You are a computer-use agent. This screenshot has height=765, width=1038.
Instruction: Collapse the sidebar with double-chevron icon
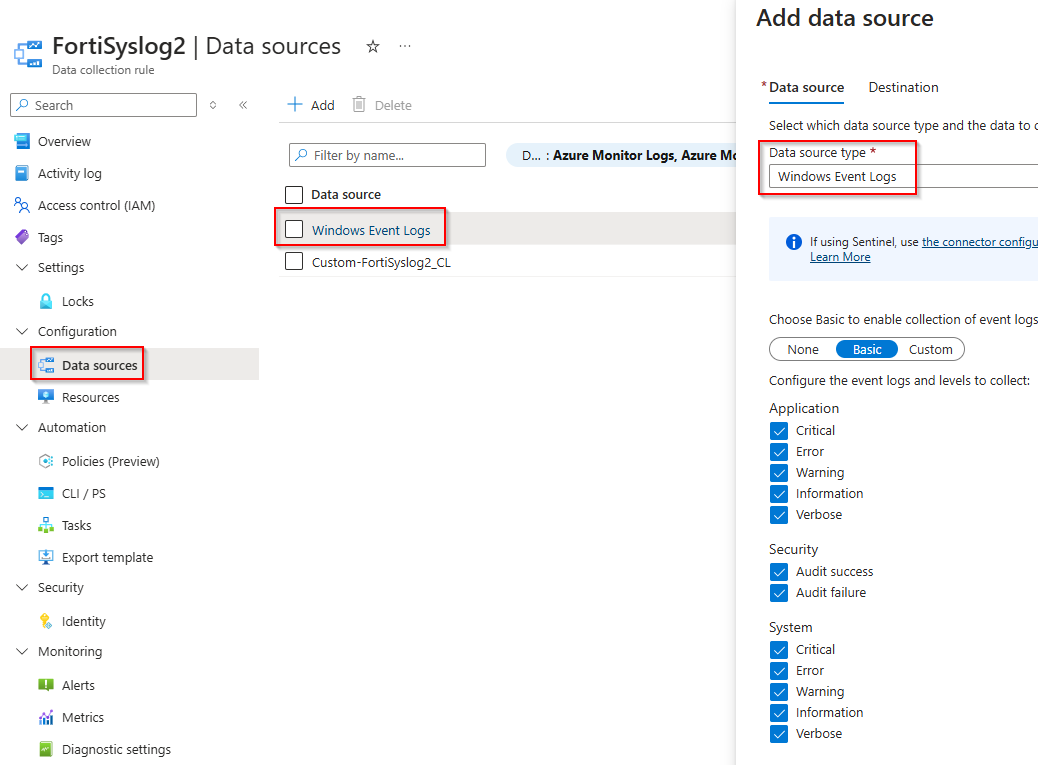243,105
